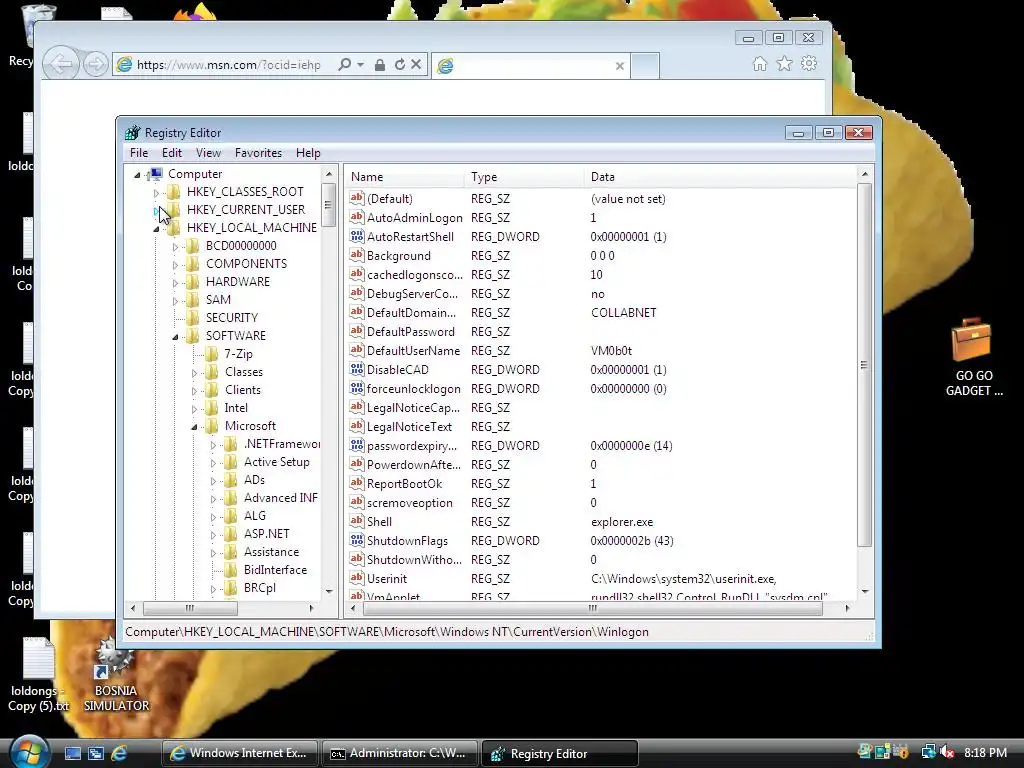
Task: Select the Background value icon
Action: pyautogui.click(x=357, y=255)
